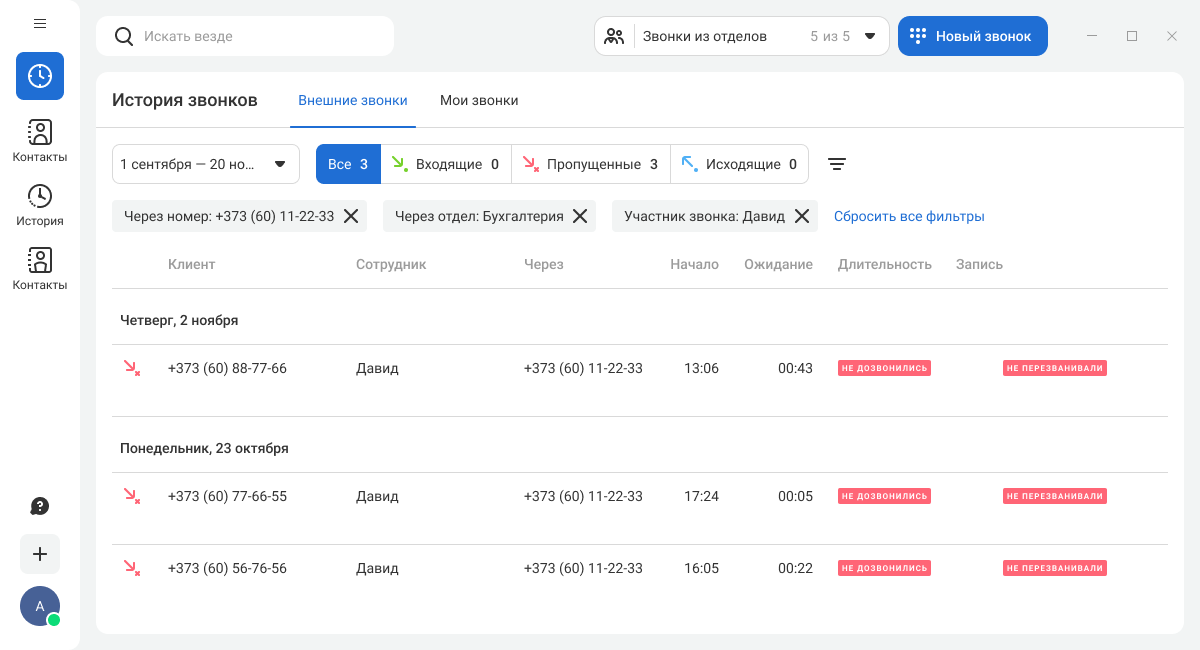Select the Внешние звонки tab

click(x=353, y=100)
